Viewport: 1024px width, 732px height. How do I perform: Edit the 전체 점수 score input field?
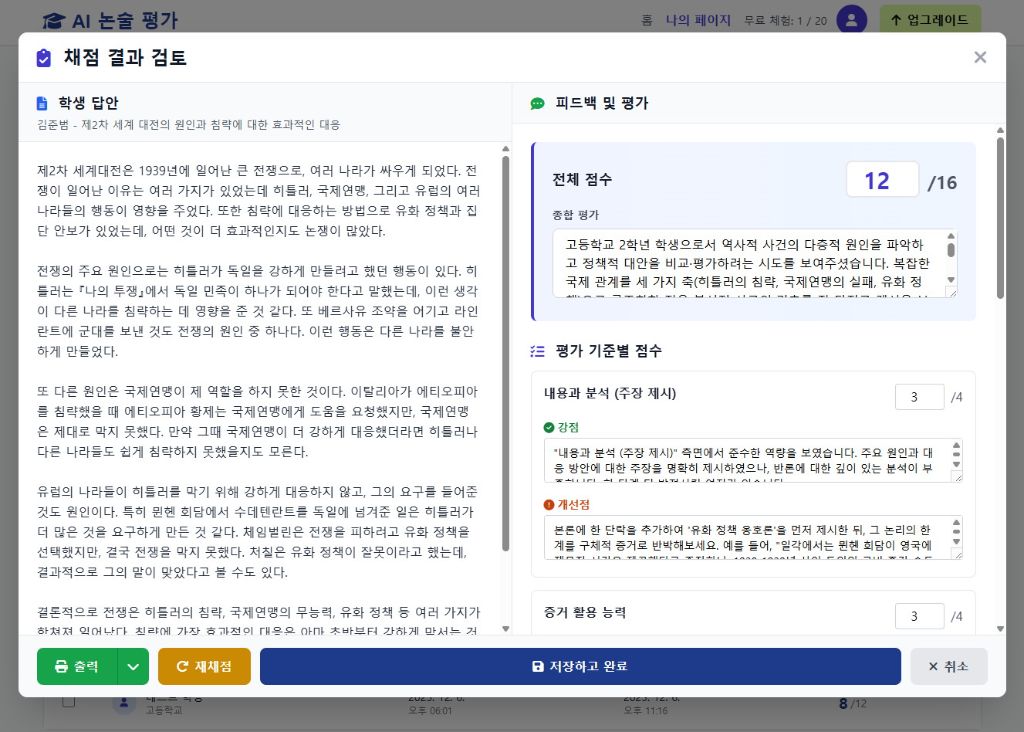point(882,180)
